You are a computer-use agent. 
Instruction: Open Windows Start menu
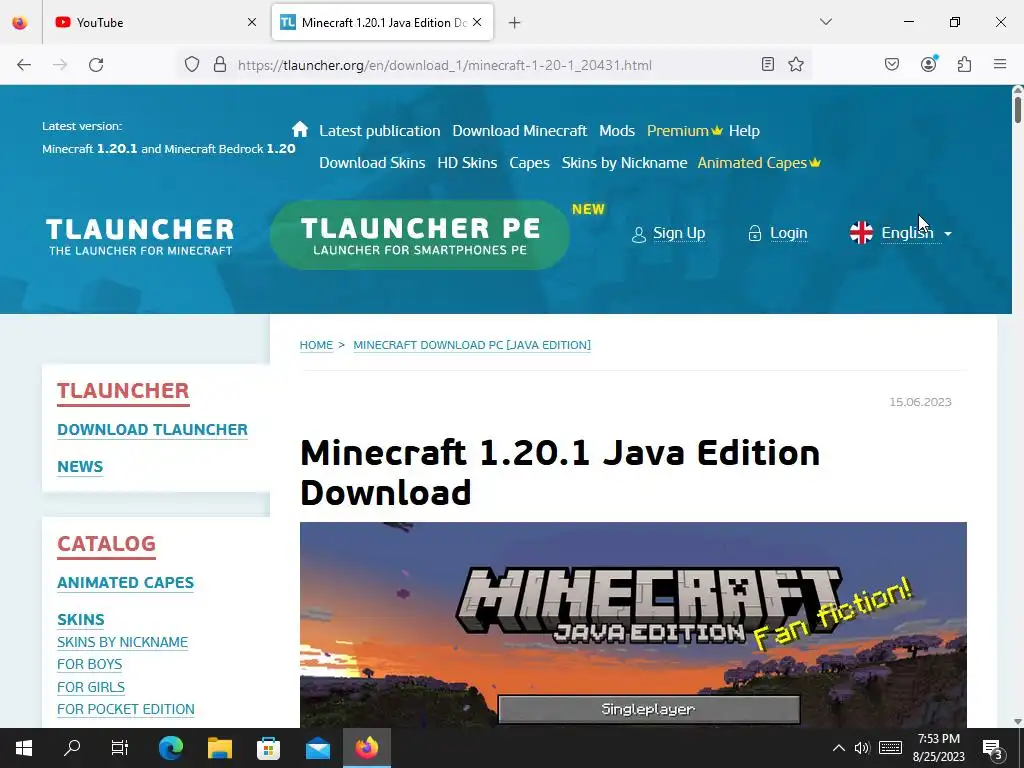coord(24,748)
